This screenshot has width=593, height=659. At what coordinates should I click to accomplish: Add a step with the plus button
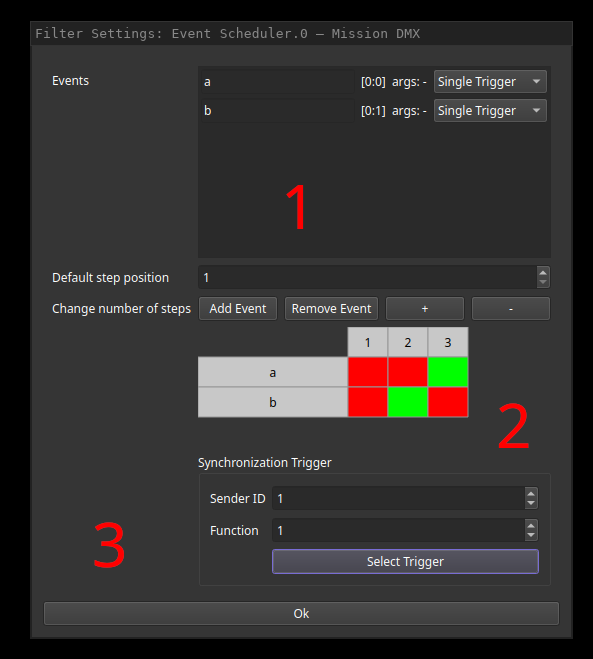coord(425,308)
